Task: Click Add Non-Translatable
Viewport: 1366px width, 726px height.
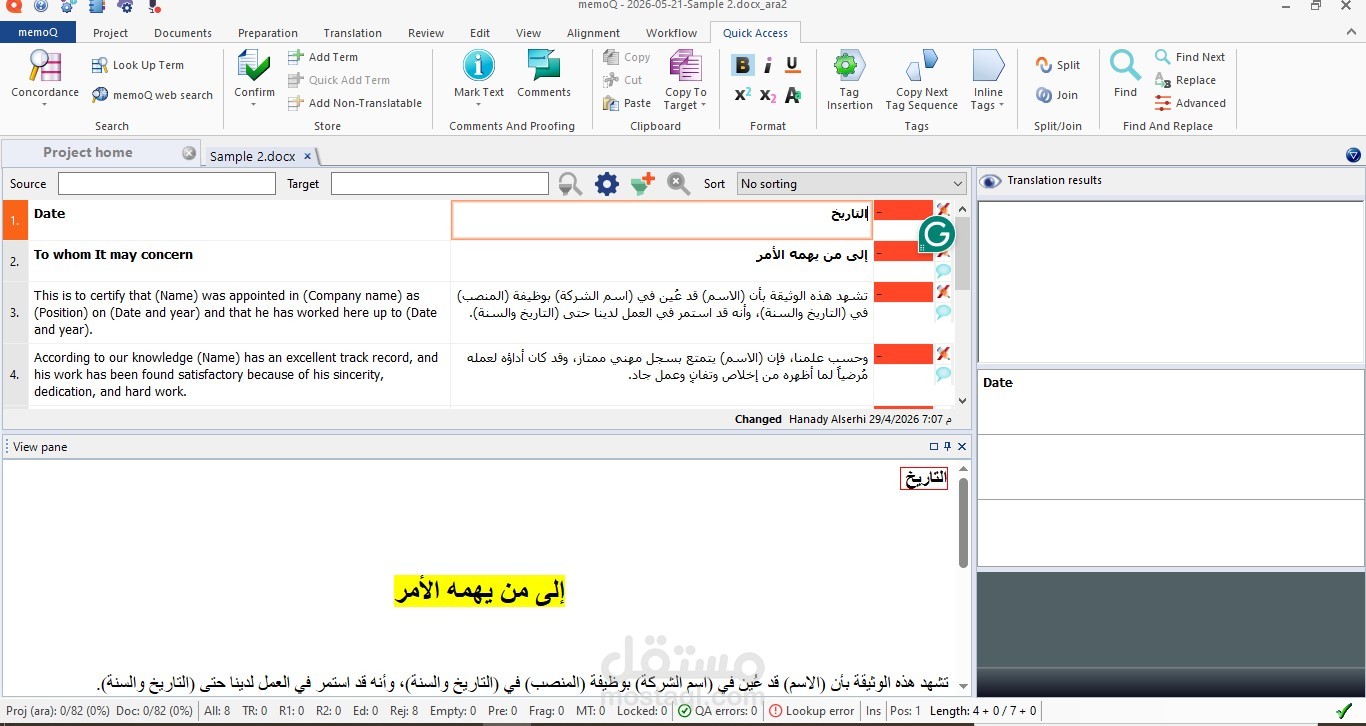Action: [x=354, y=103]
